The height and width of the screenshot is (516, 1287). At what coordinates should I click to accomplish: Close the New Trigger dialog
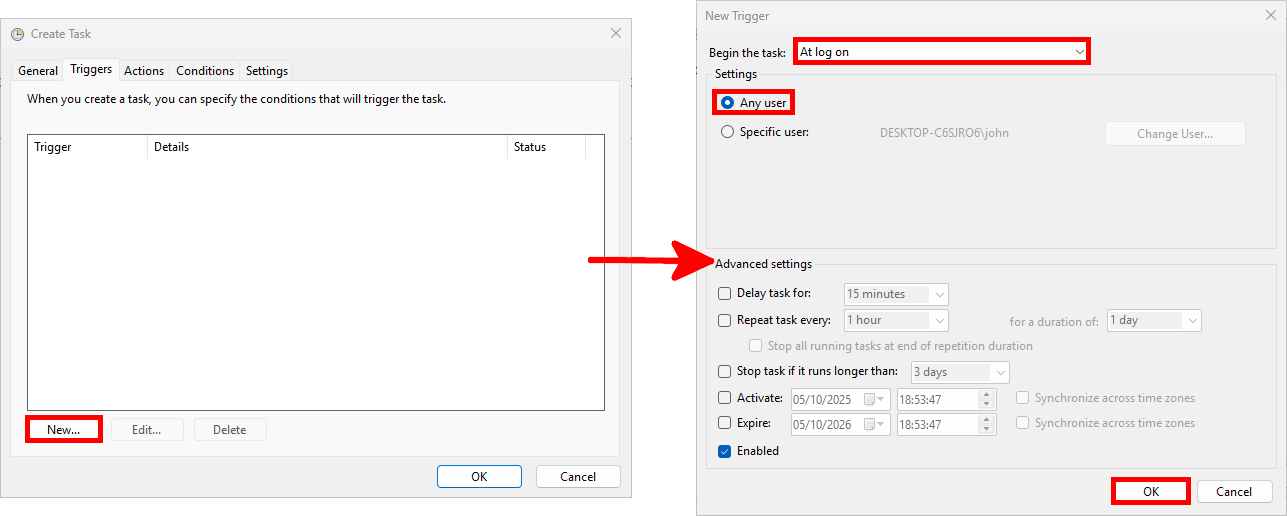point(1270,16)
